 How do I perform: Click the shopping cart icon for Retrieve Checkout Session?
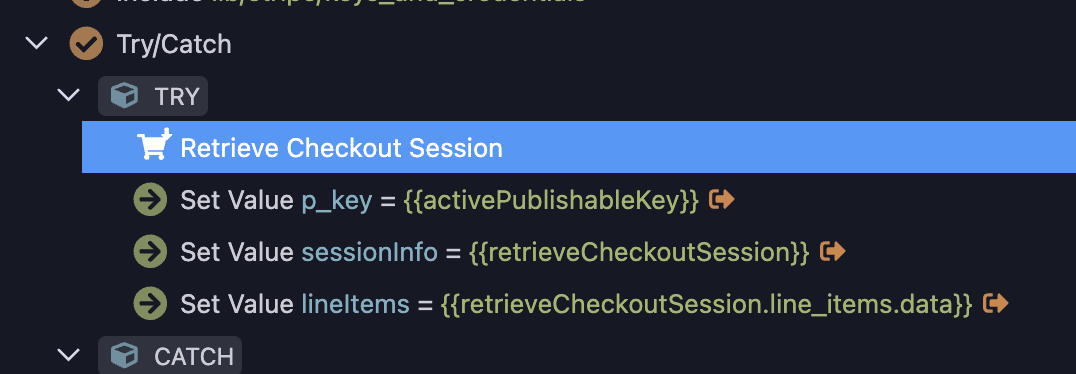154,144
